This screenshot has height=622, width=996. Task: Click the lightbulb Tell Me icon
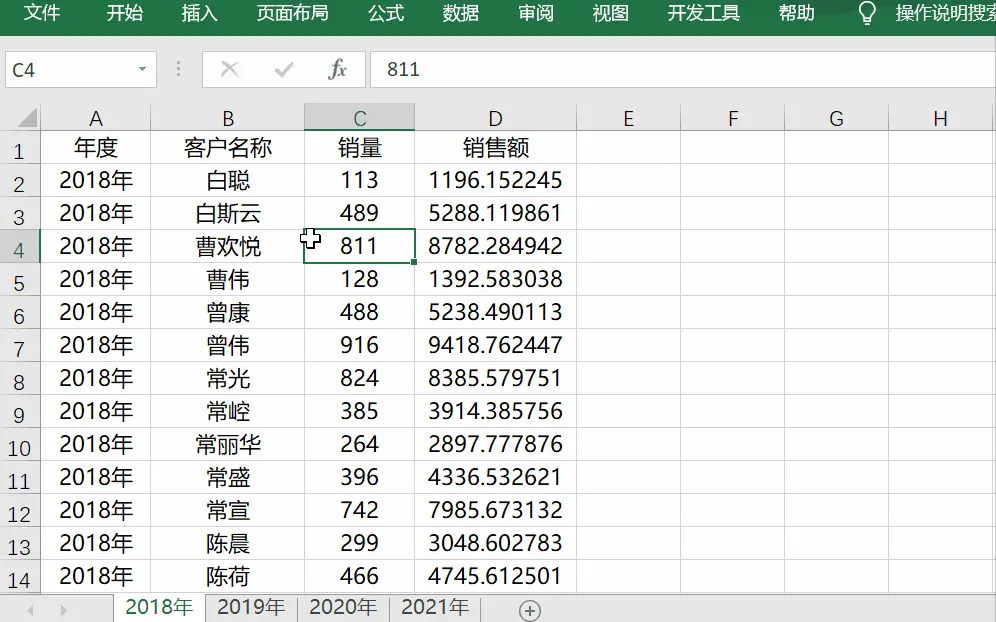pos(867,13)
